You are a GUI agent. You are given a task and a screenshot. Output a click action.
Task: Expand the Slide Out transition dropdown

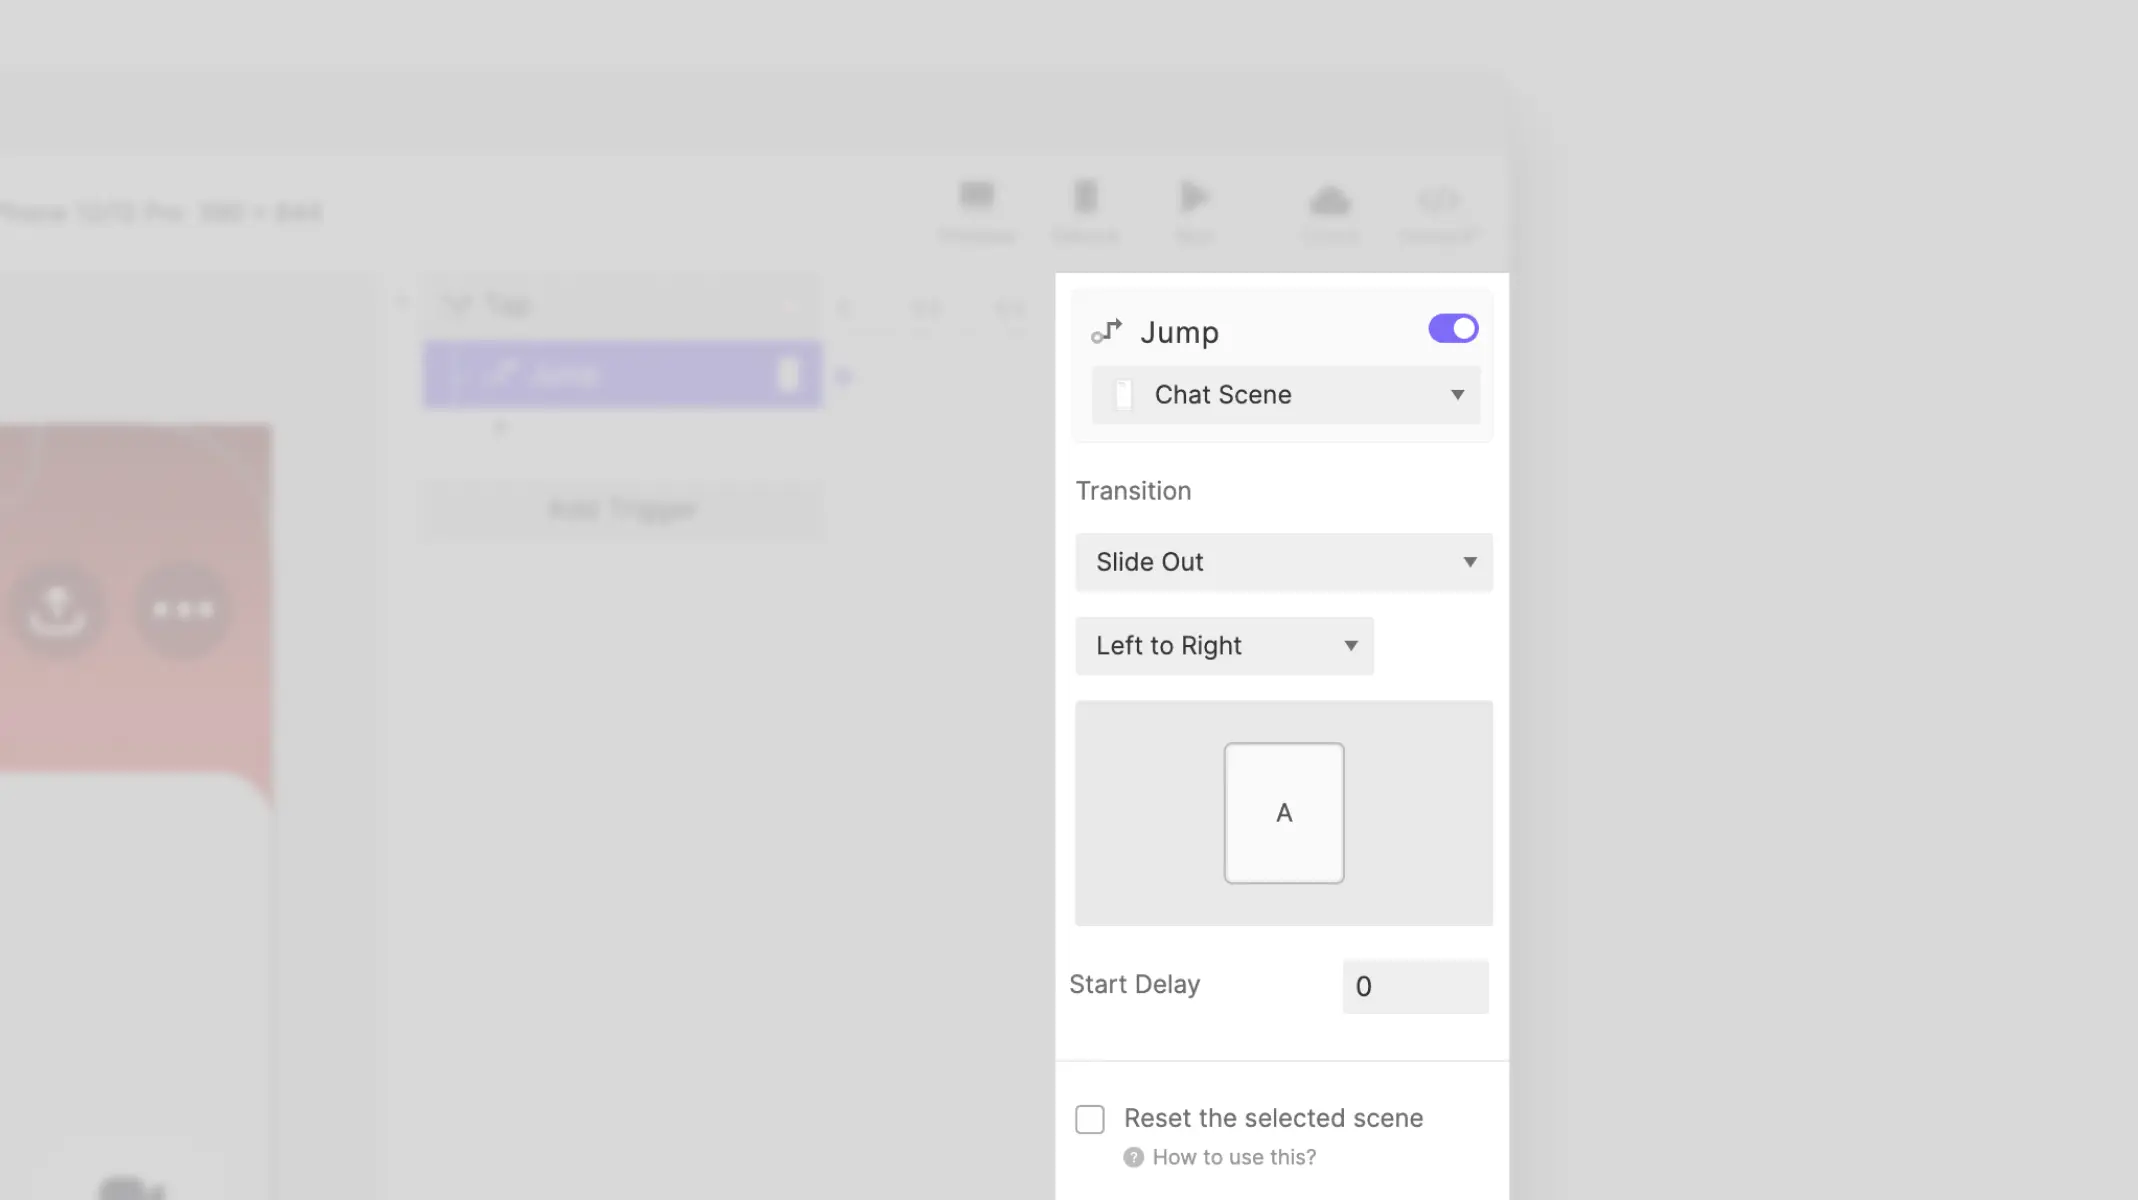(x=1283, y=561)
